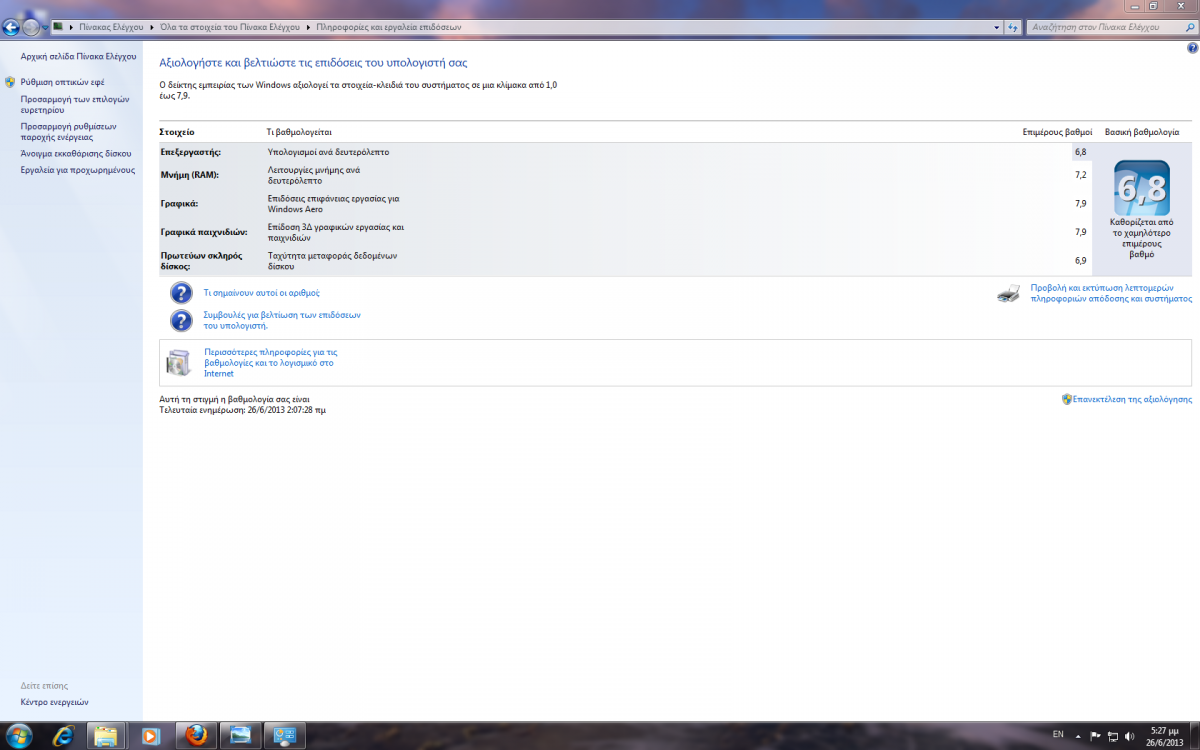Screen dimensions: 1200x750
Task: Open Περισσότερες πληροφορίες για τις βαθμολογίες link
Action: point(270,363)
